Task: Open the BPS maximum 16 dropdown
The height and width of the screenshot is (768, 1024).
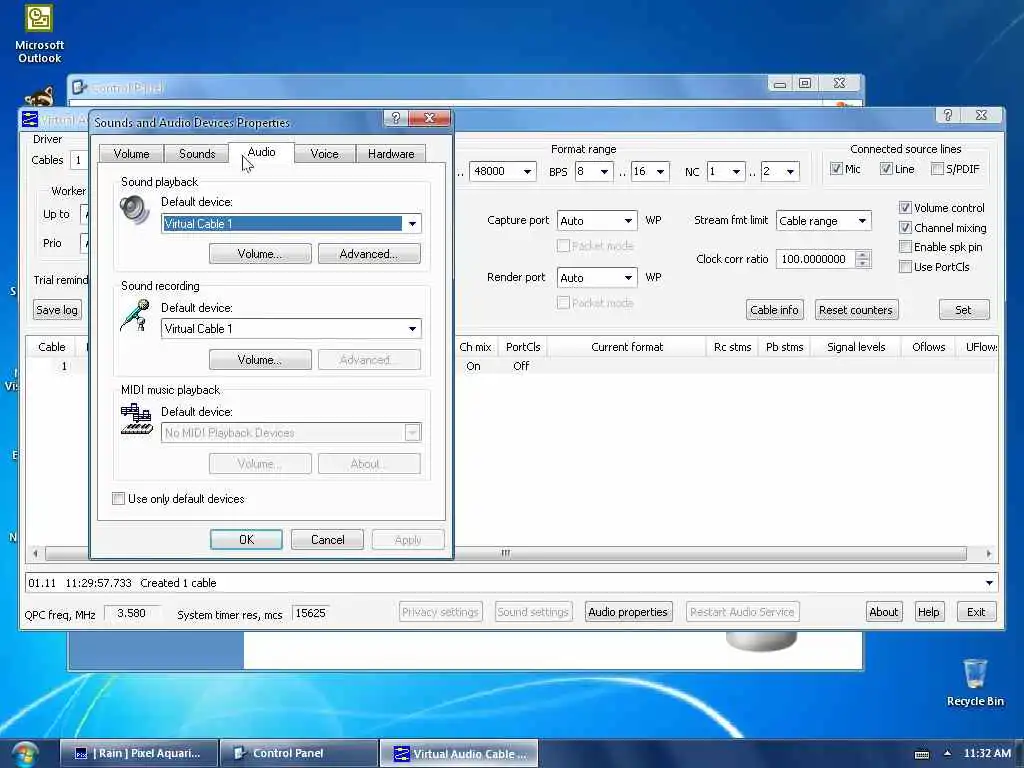Action: coord(660,172)
